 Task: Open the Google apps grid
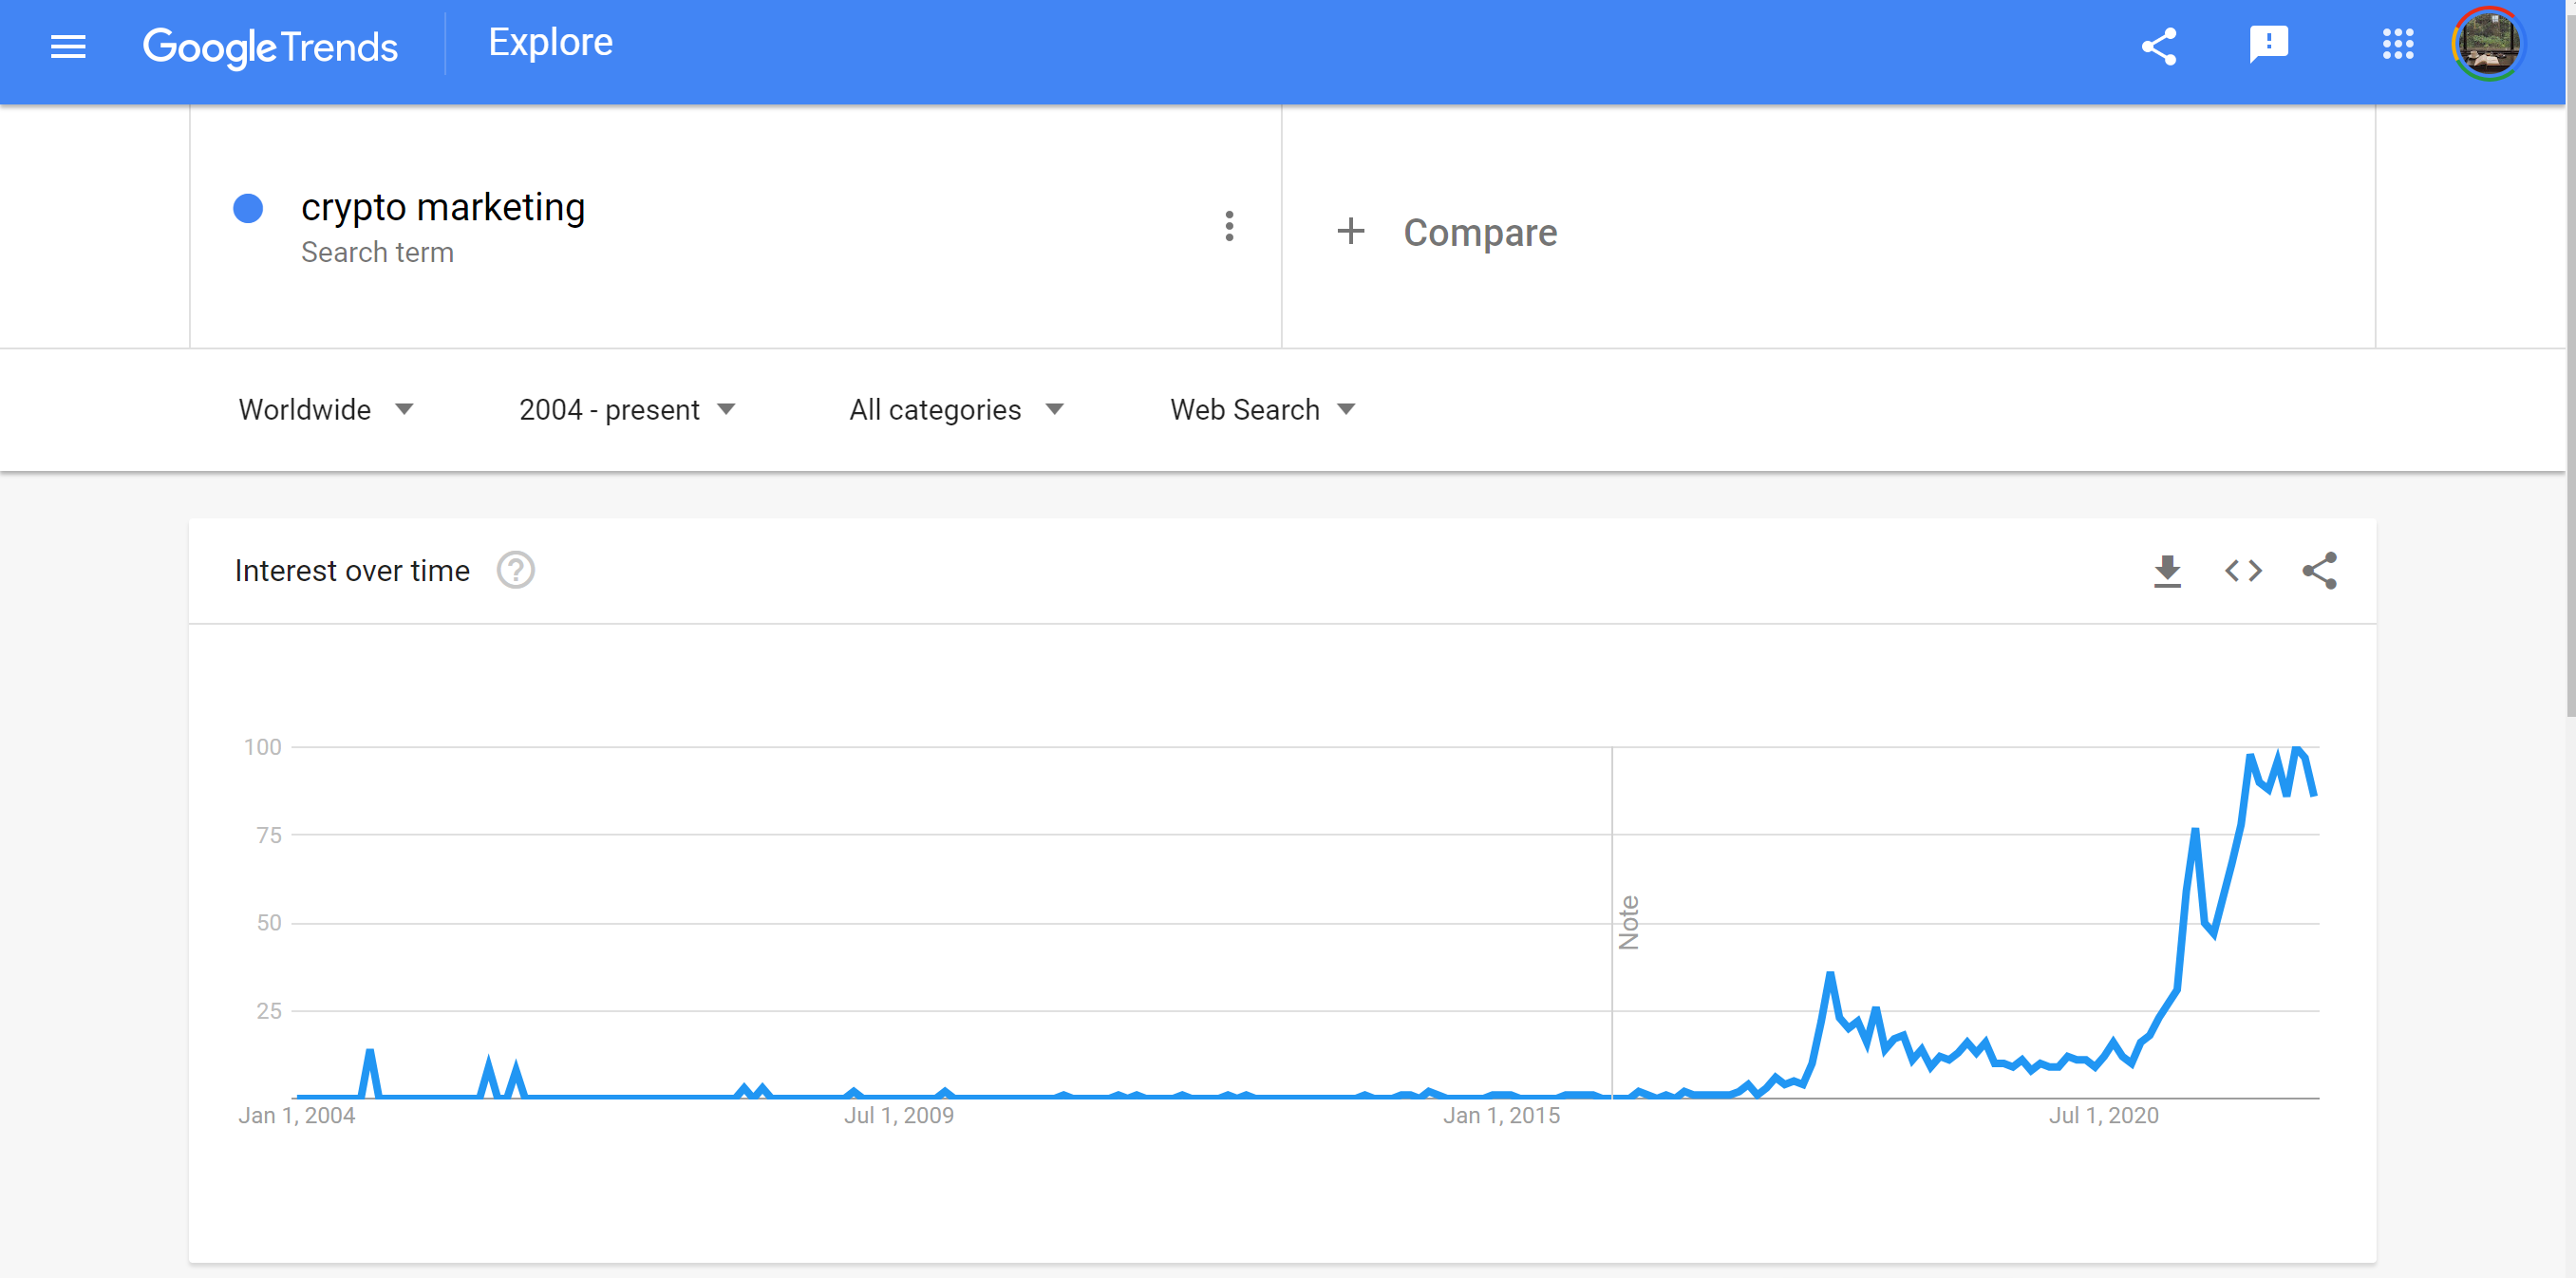pos(2397,44)
